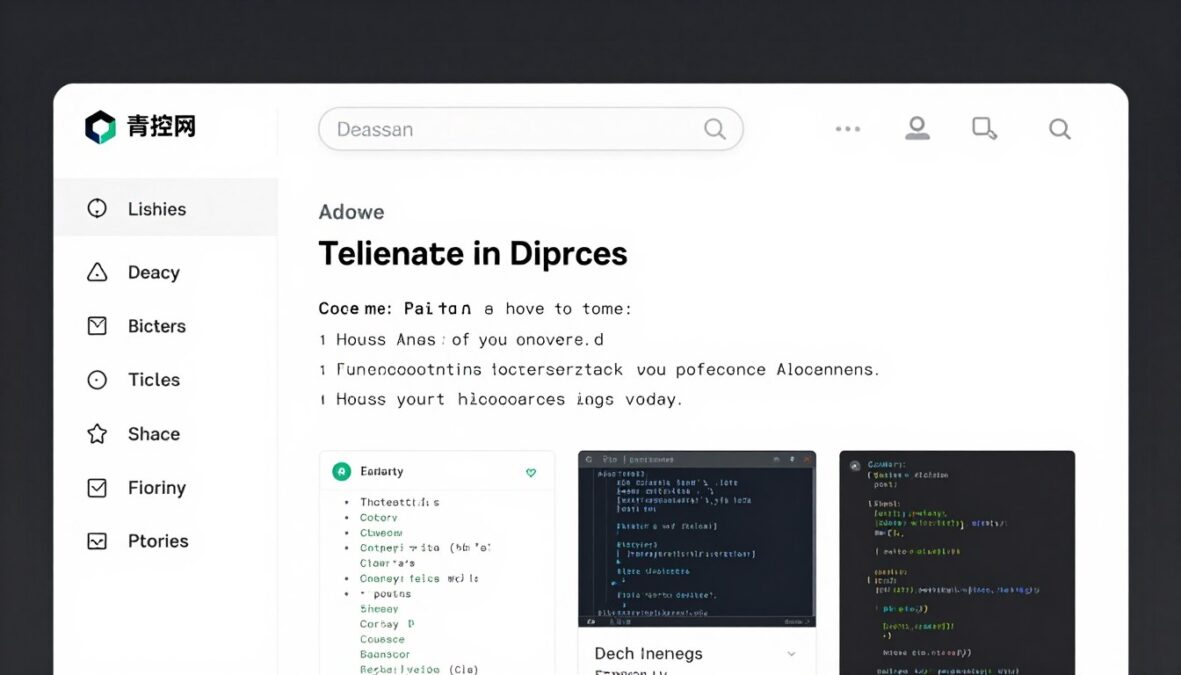The image size is (1181, 675).
Task: Open the Adowe breadcrumb item
Action: tap(351, 211)
